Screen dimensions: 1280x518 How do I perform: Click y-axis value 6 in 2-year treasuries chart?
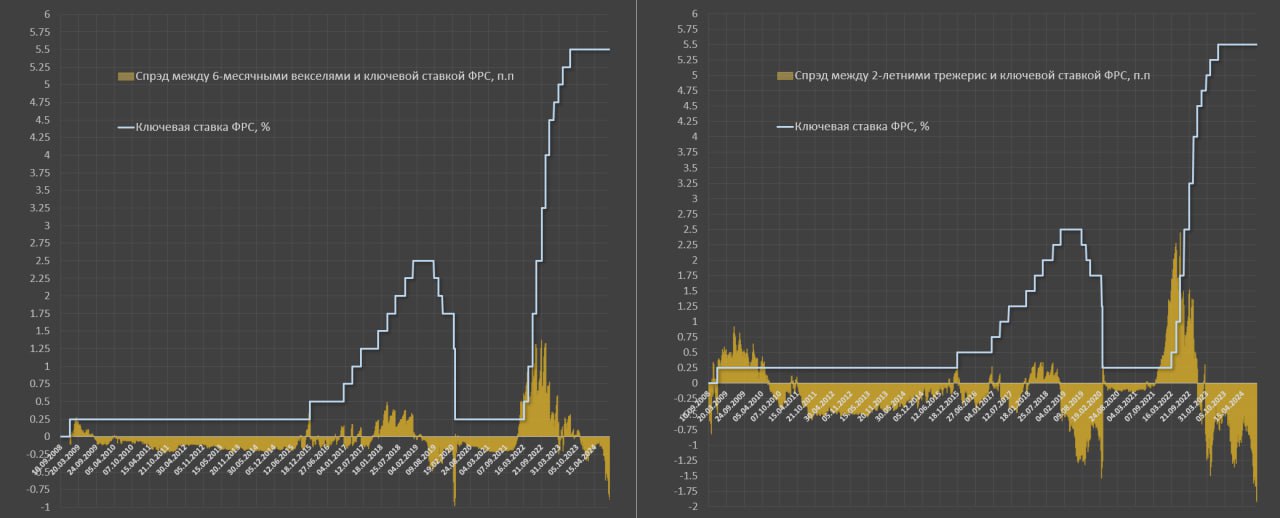696,13
